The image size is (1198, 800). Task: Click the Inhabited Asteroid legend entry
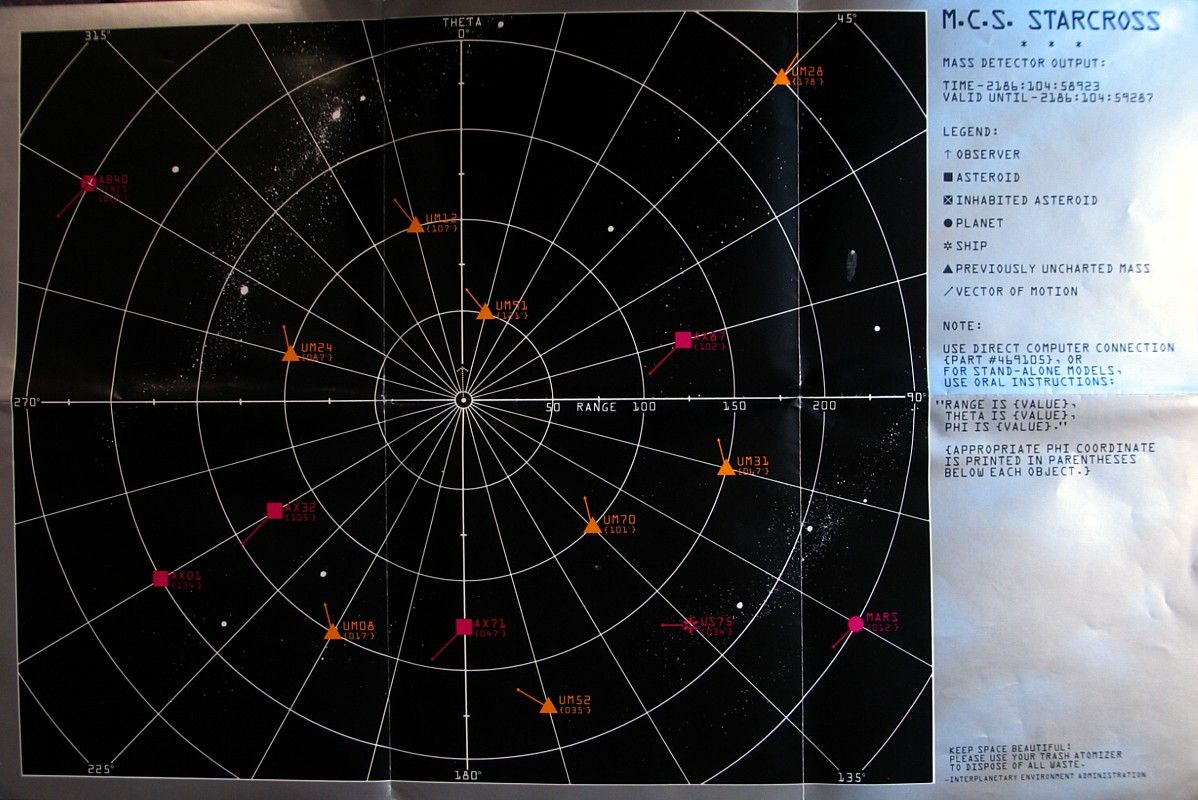(1020, 200)
